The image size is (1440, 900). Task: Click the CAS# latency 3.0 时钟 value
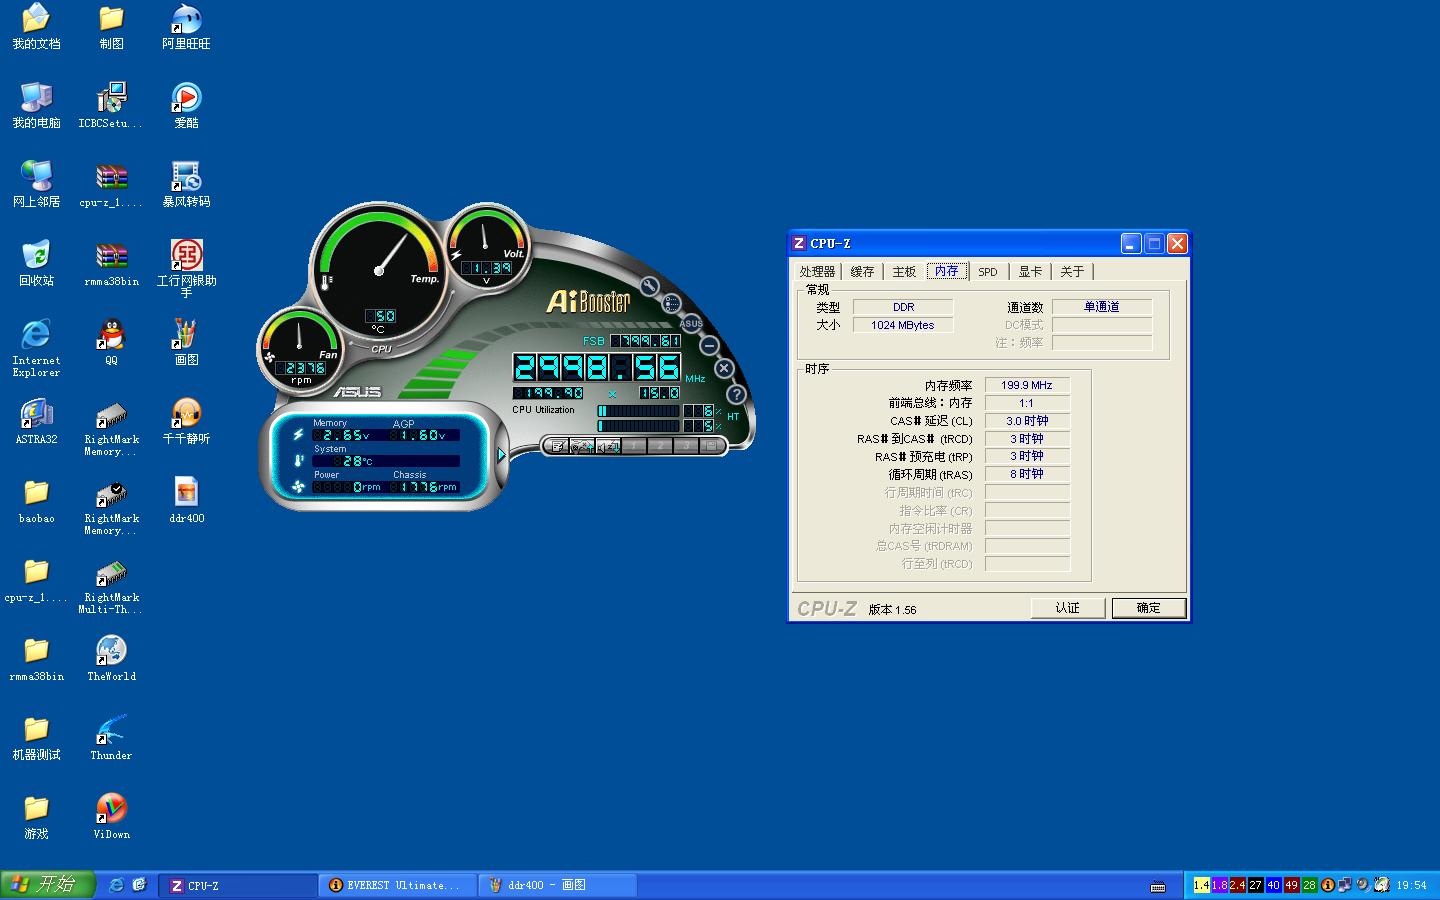pos(1027,421)
